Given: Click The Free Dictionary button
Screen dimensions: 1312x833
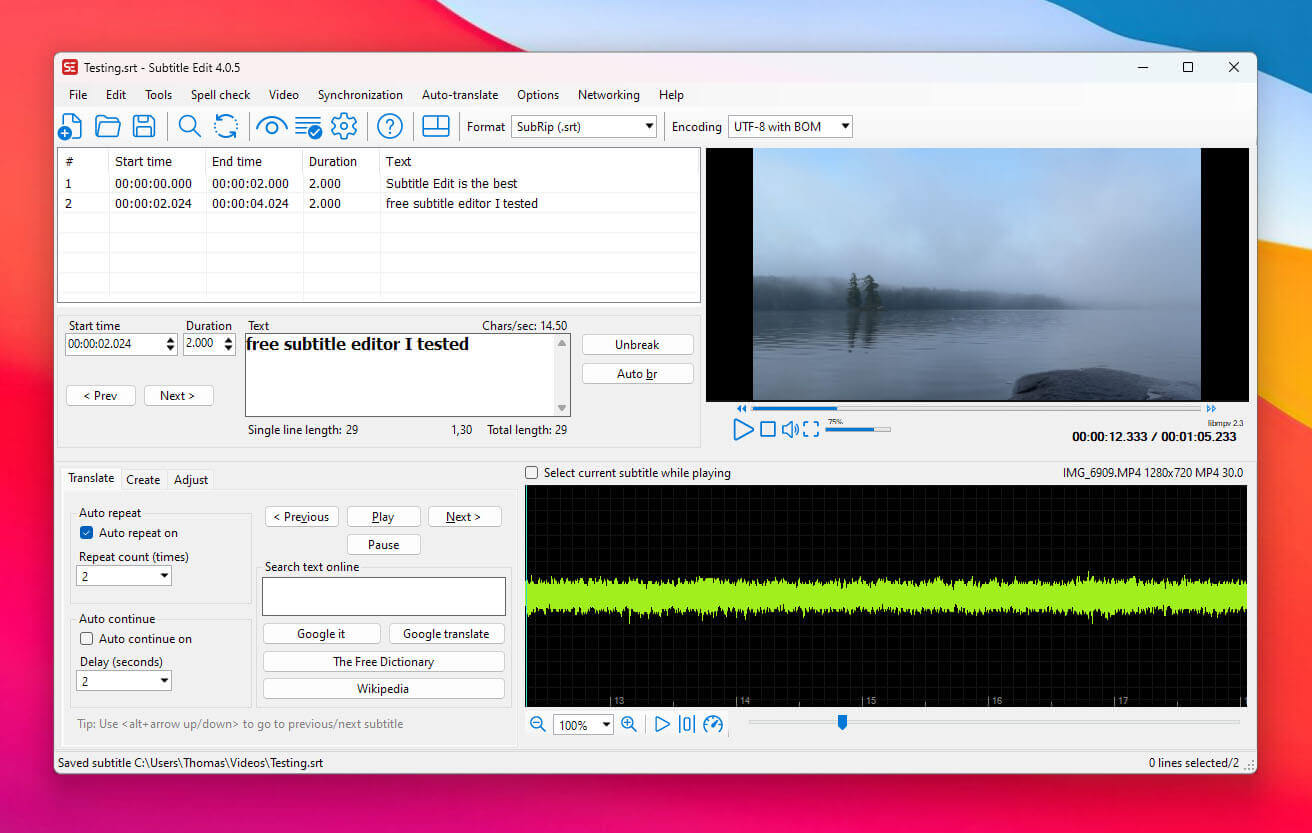Looking at the screenshot, I should [384, 662].
